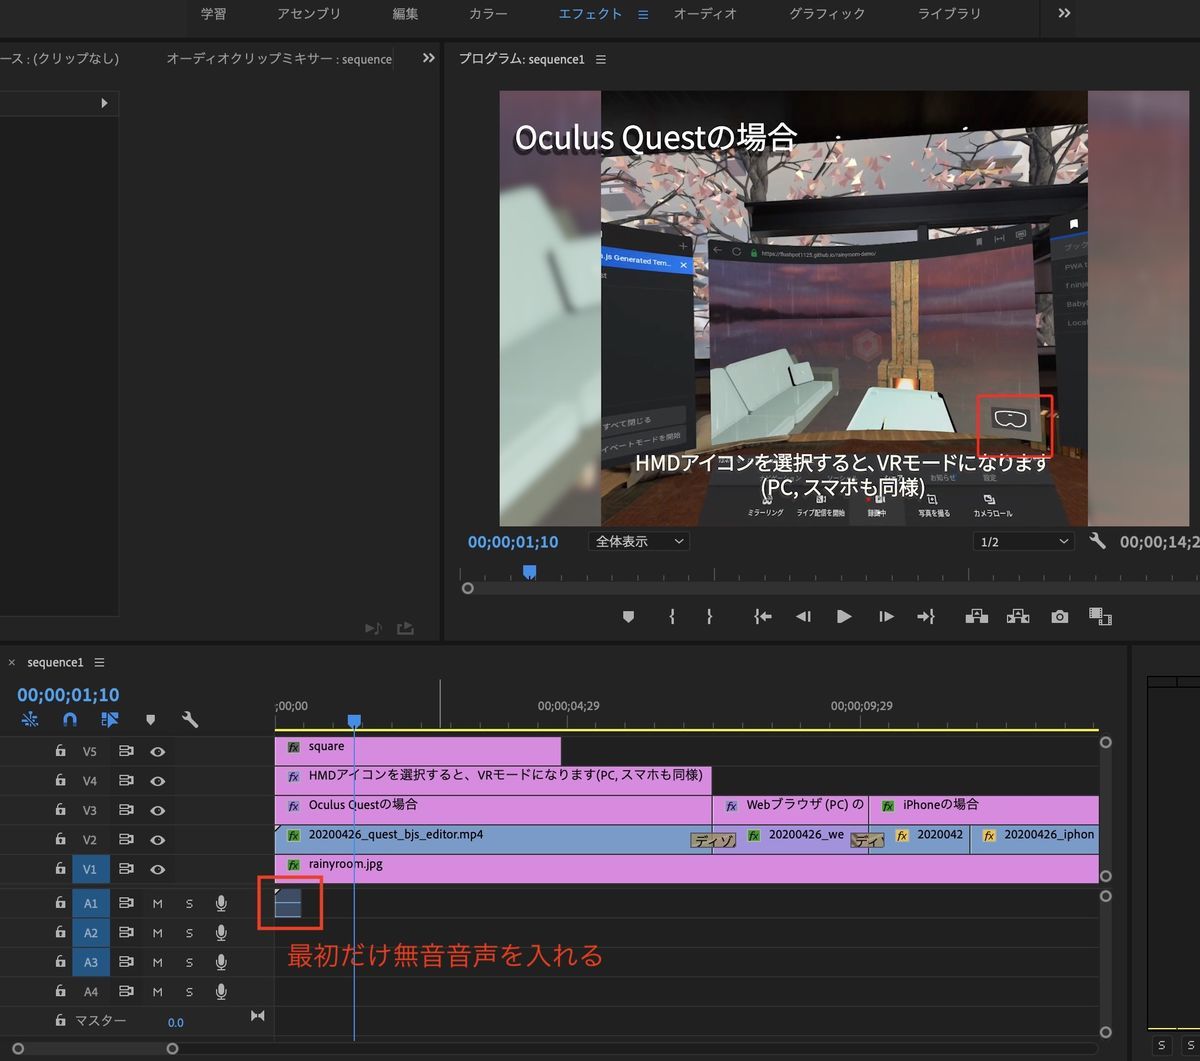1200x1061 pixels.
Task: Enable the magnet Snap icon in the timeline
Action: click(68, 720)
